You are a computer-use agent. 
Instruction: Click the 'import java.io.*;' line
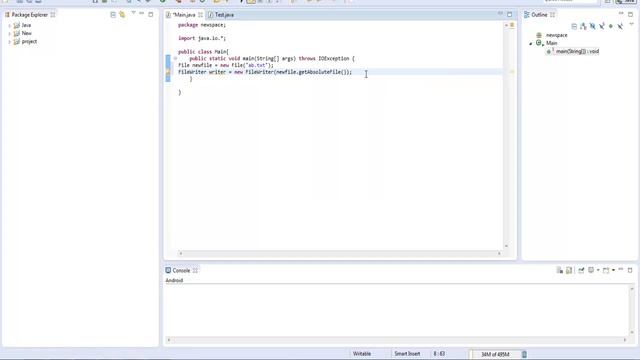(x=202, y=38)
